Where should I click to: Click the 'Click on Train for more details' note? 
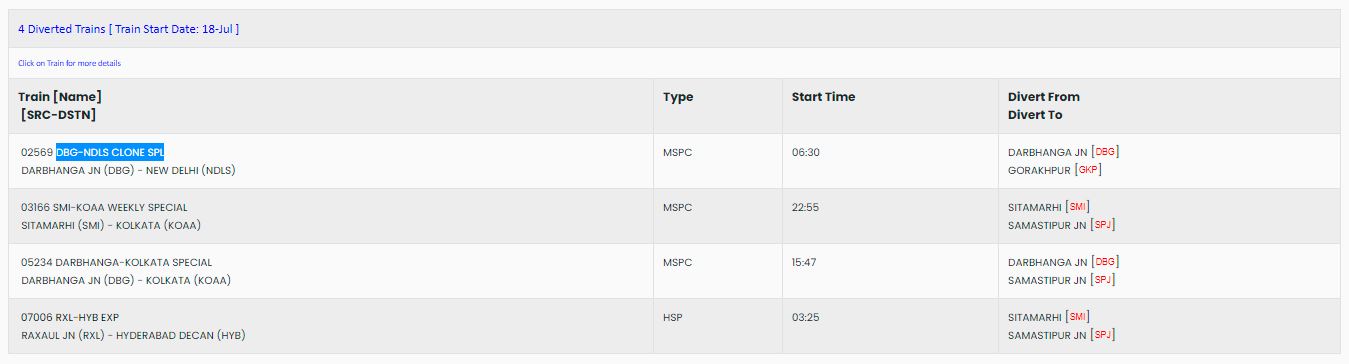click(69, 63)
